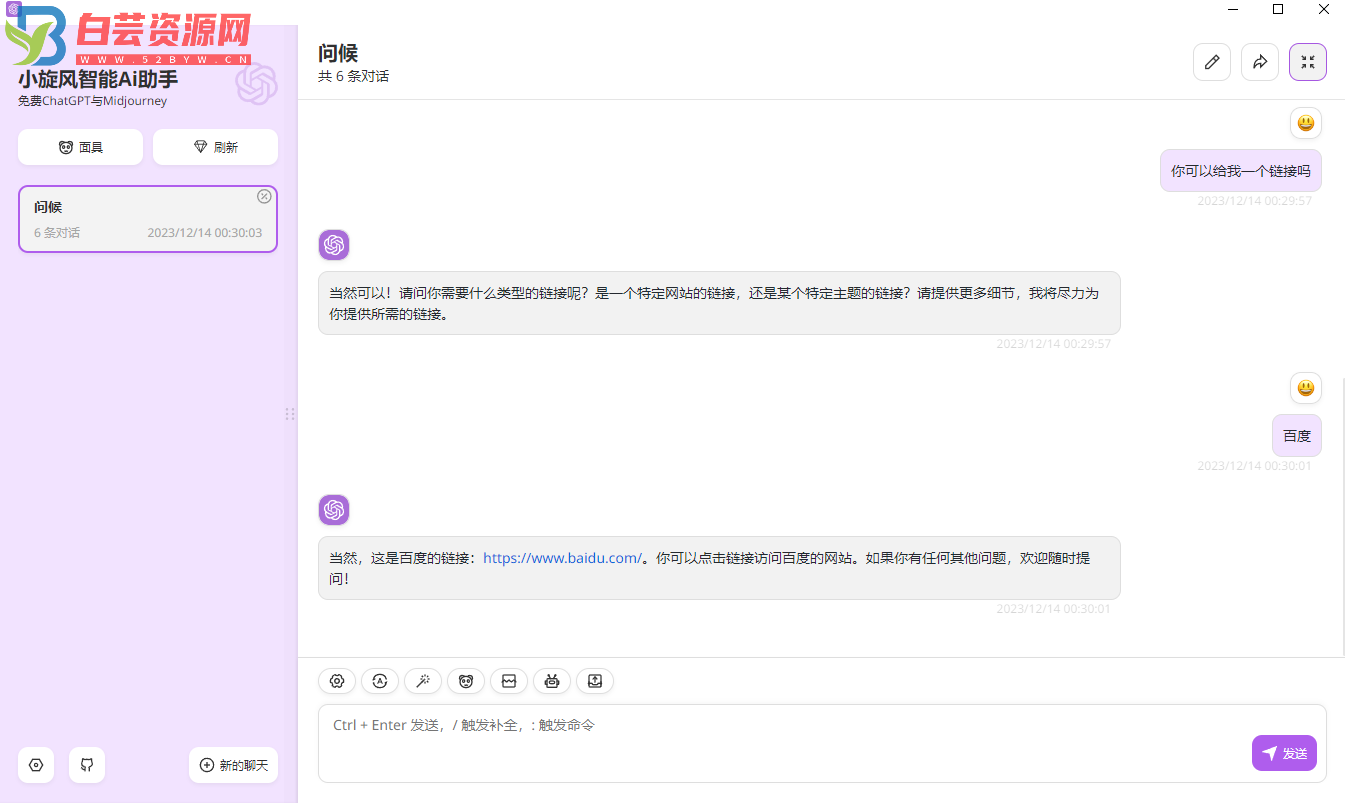This screenshot has height=803, width=1345.
Task: Open chat settings gear above the input box
Action: (x=337, y=681)
